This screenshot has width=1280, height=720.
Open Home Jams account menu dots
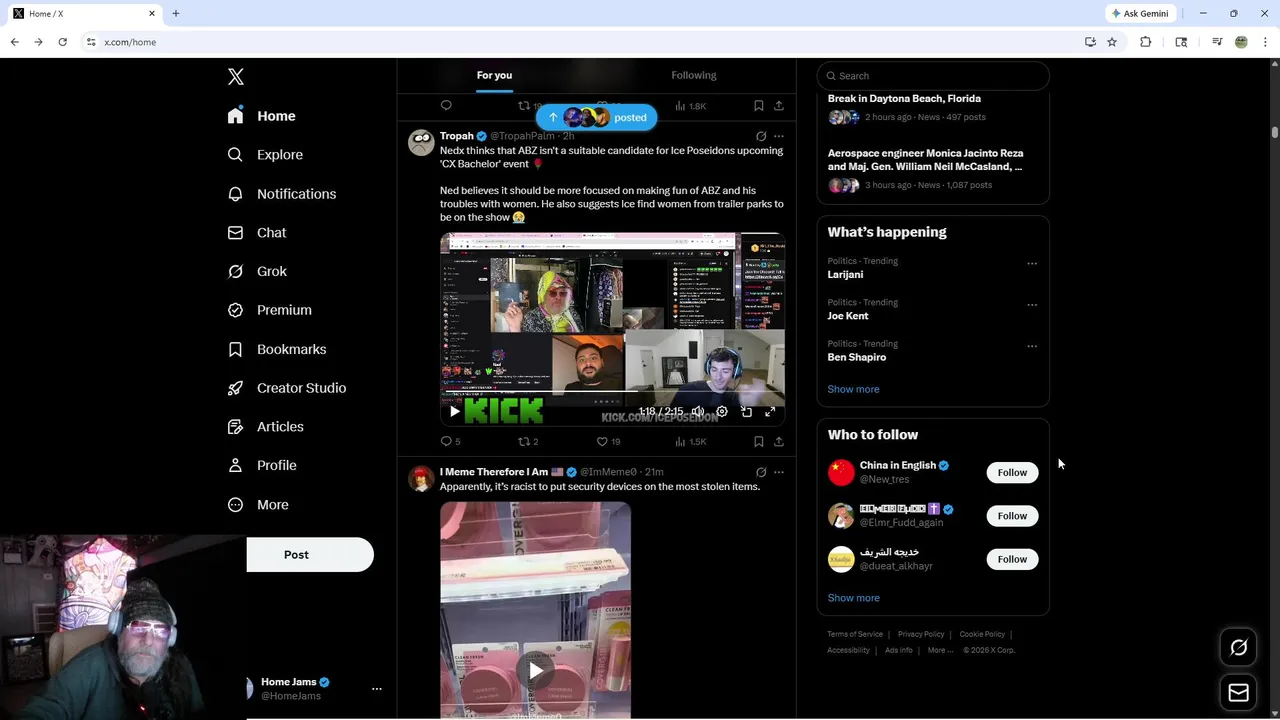377,689
